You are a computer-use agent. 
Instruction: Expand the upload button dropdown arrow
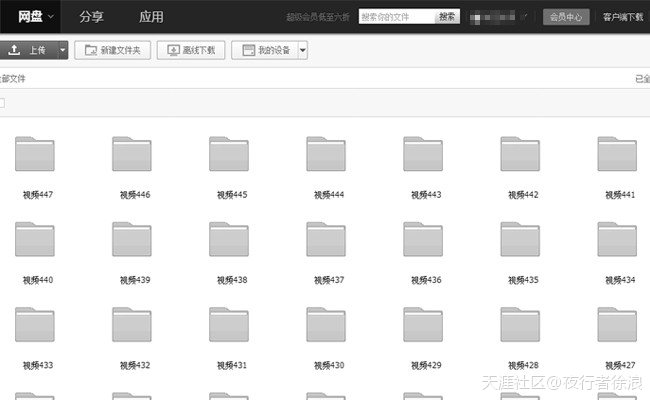pos(63,50)
